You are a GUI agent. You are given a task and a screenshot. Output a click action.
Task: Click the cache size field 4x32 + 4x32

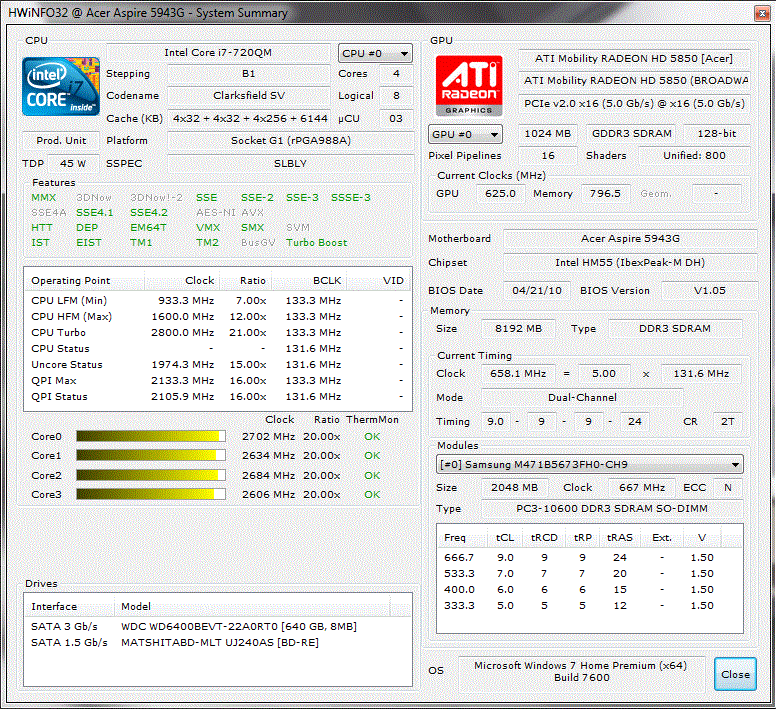click(x=249, y=118)
